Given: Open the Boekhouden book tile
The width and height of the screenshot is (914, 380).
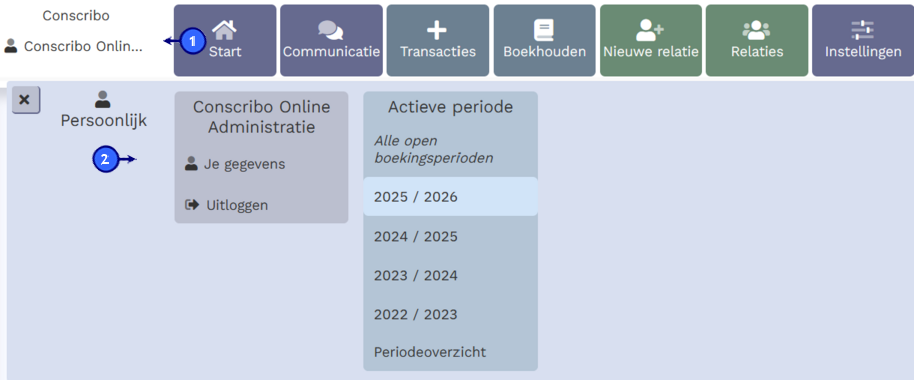Looking at the screenshot, I should [x=544, y=41].
